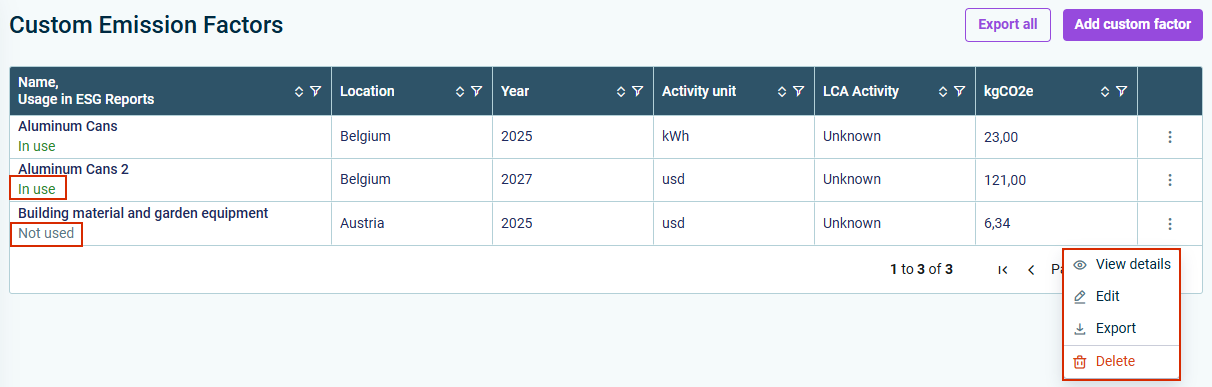This screenshot has width=1212, height=387.
Task: Choose Edit in the context menu
Action: coord(1121,296)
